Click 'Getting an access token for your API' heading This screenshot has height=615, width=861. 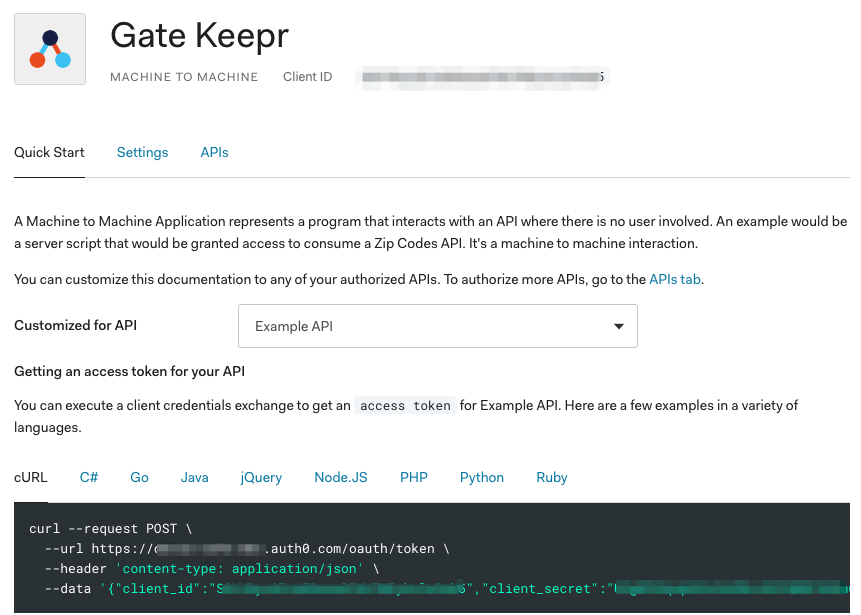130,371
